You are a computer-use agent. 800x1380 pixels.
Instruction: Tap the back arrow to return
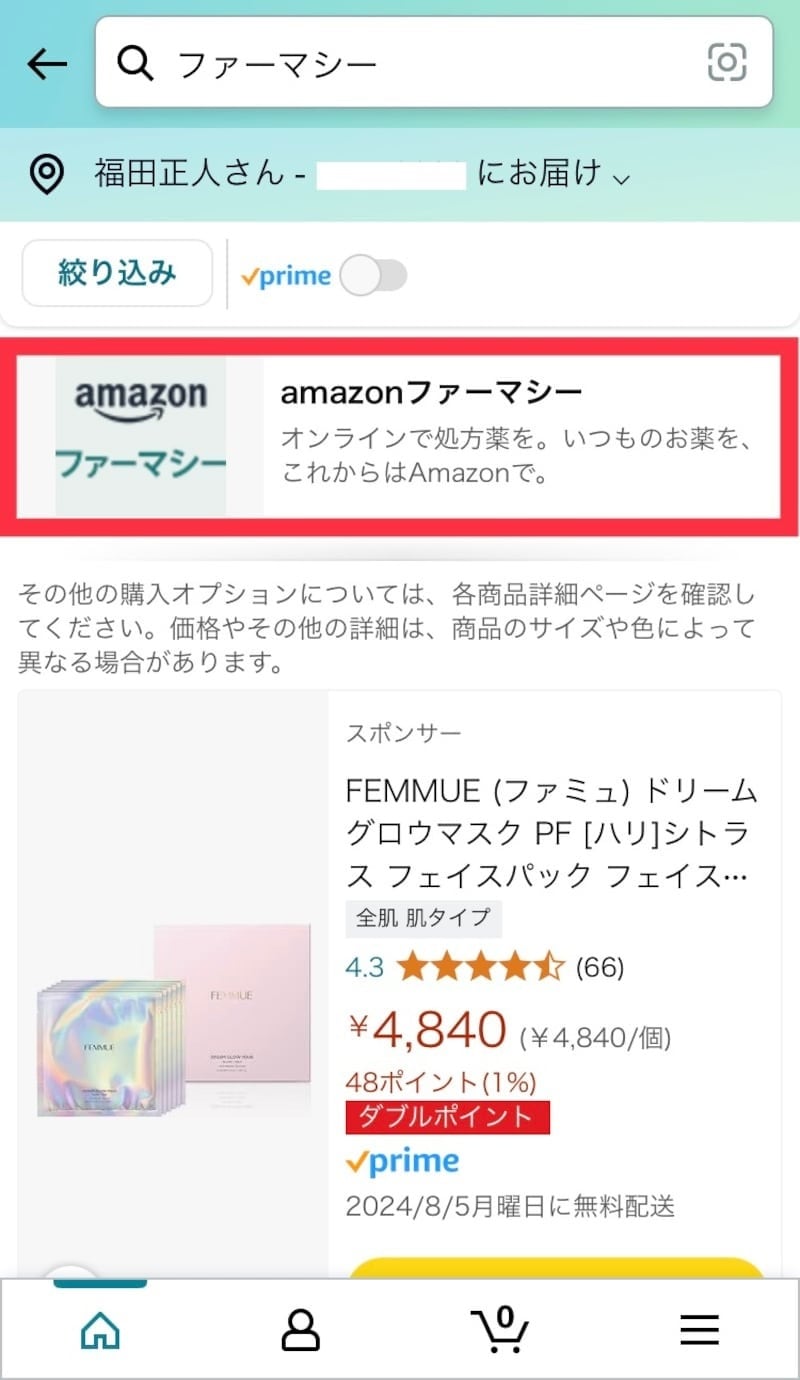45,62
